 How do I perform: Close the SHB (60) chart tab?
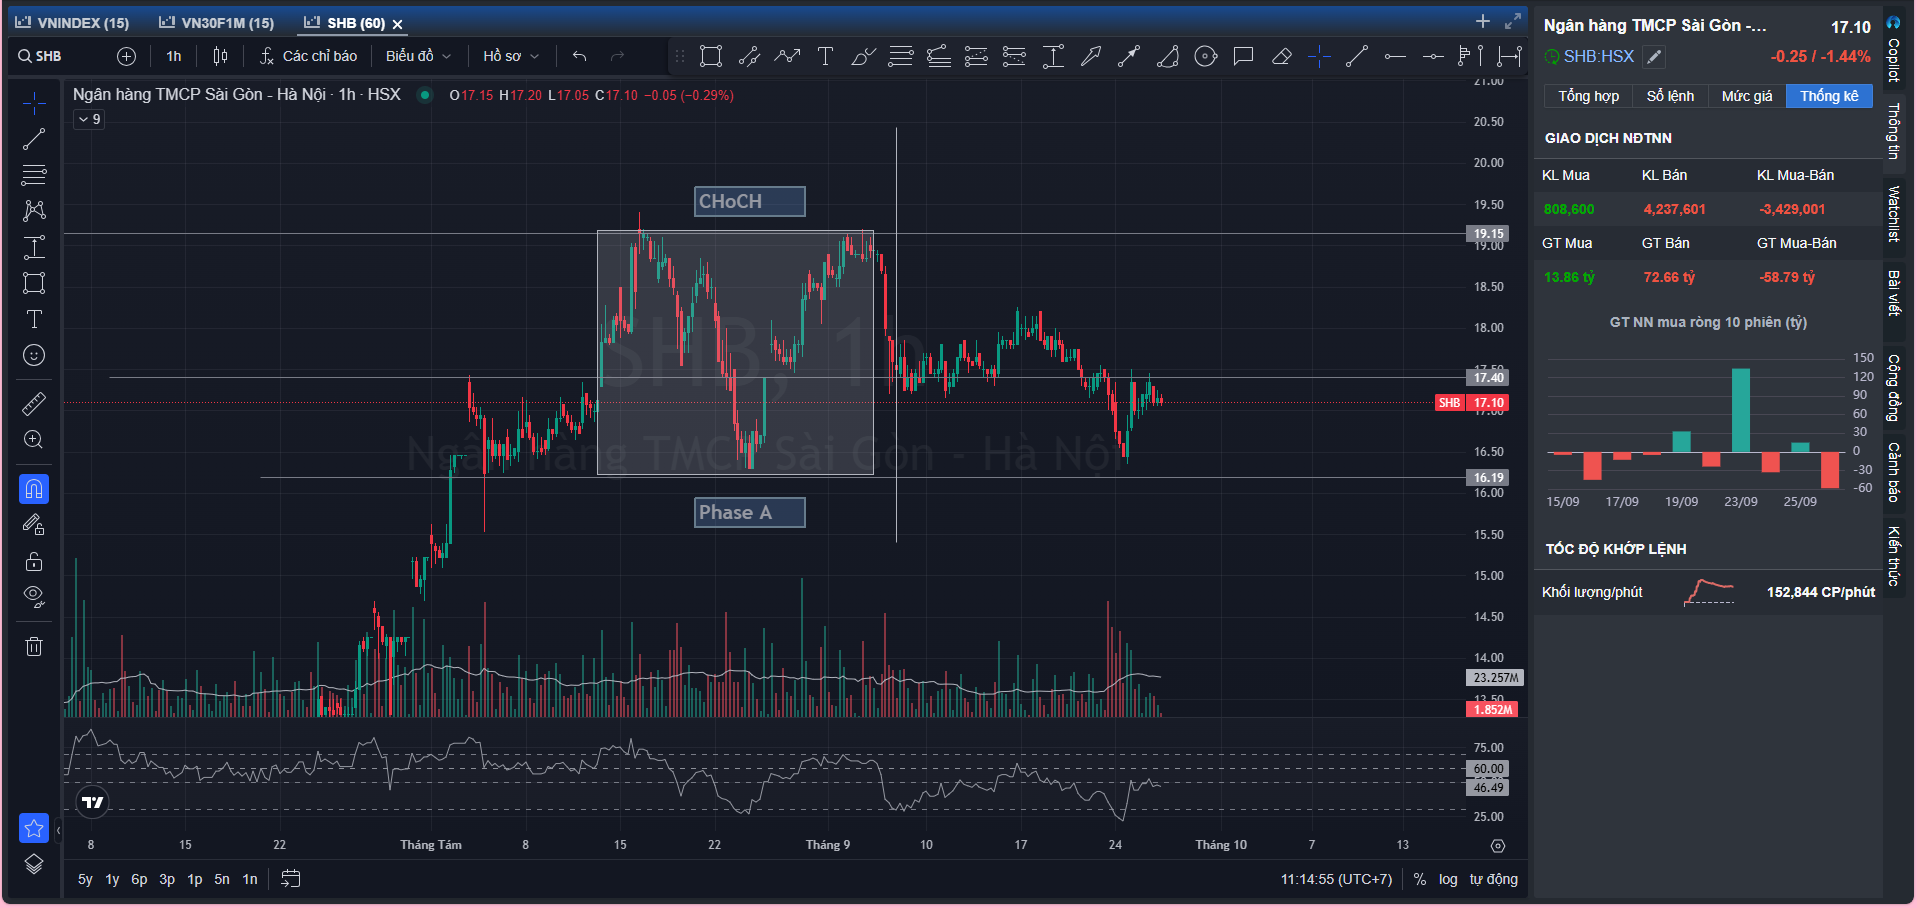397,24
